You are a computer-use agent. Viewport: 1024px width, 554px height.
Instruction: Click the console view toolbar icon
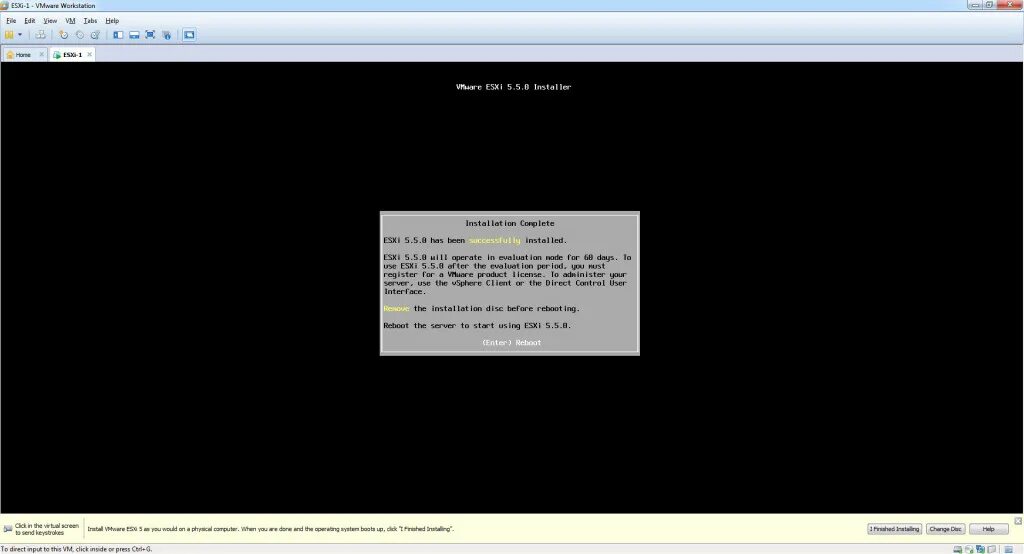tap(189, 35)
